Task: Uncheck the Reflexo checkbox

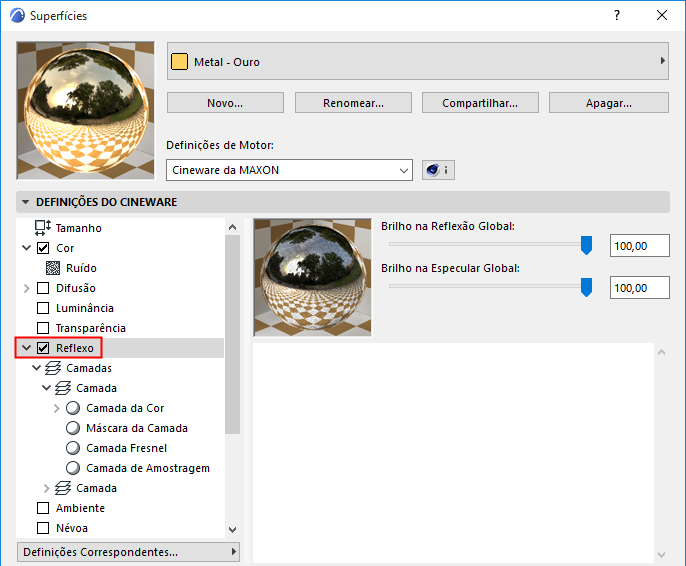Action: point(43,348)
